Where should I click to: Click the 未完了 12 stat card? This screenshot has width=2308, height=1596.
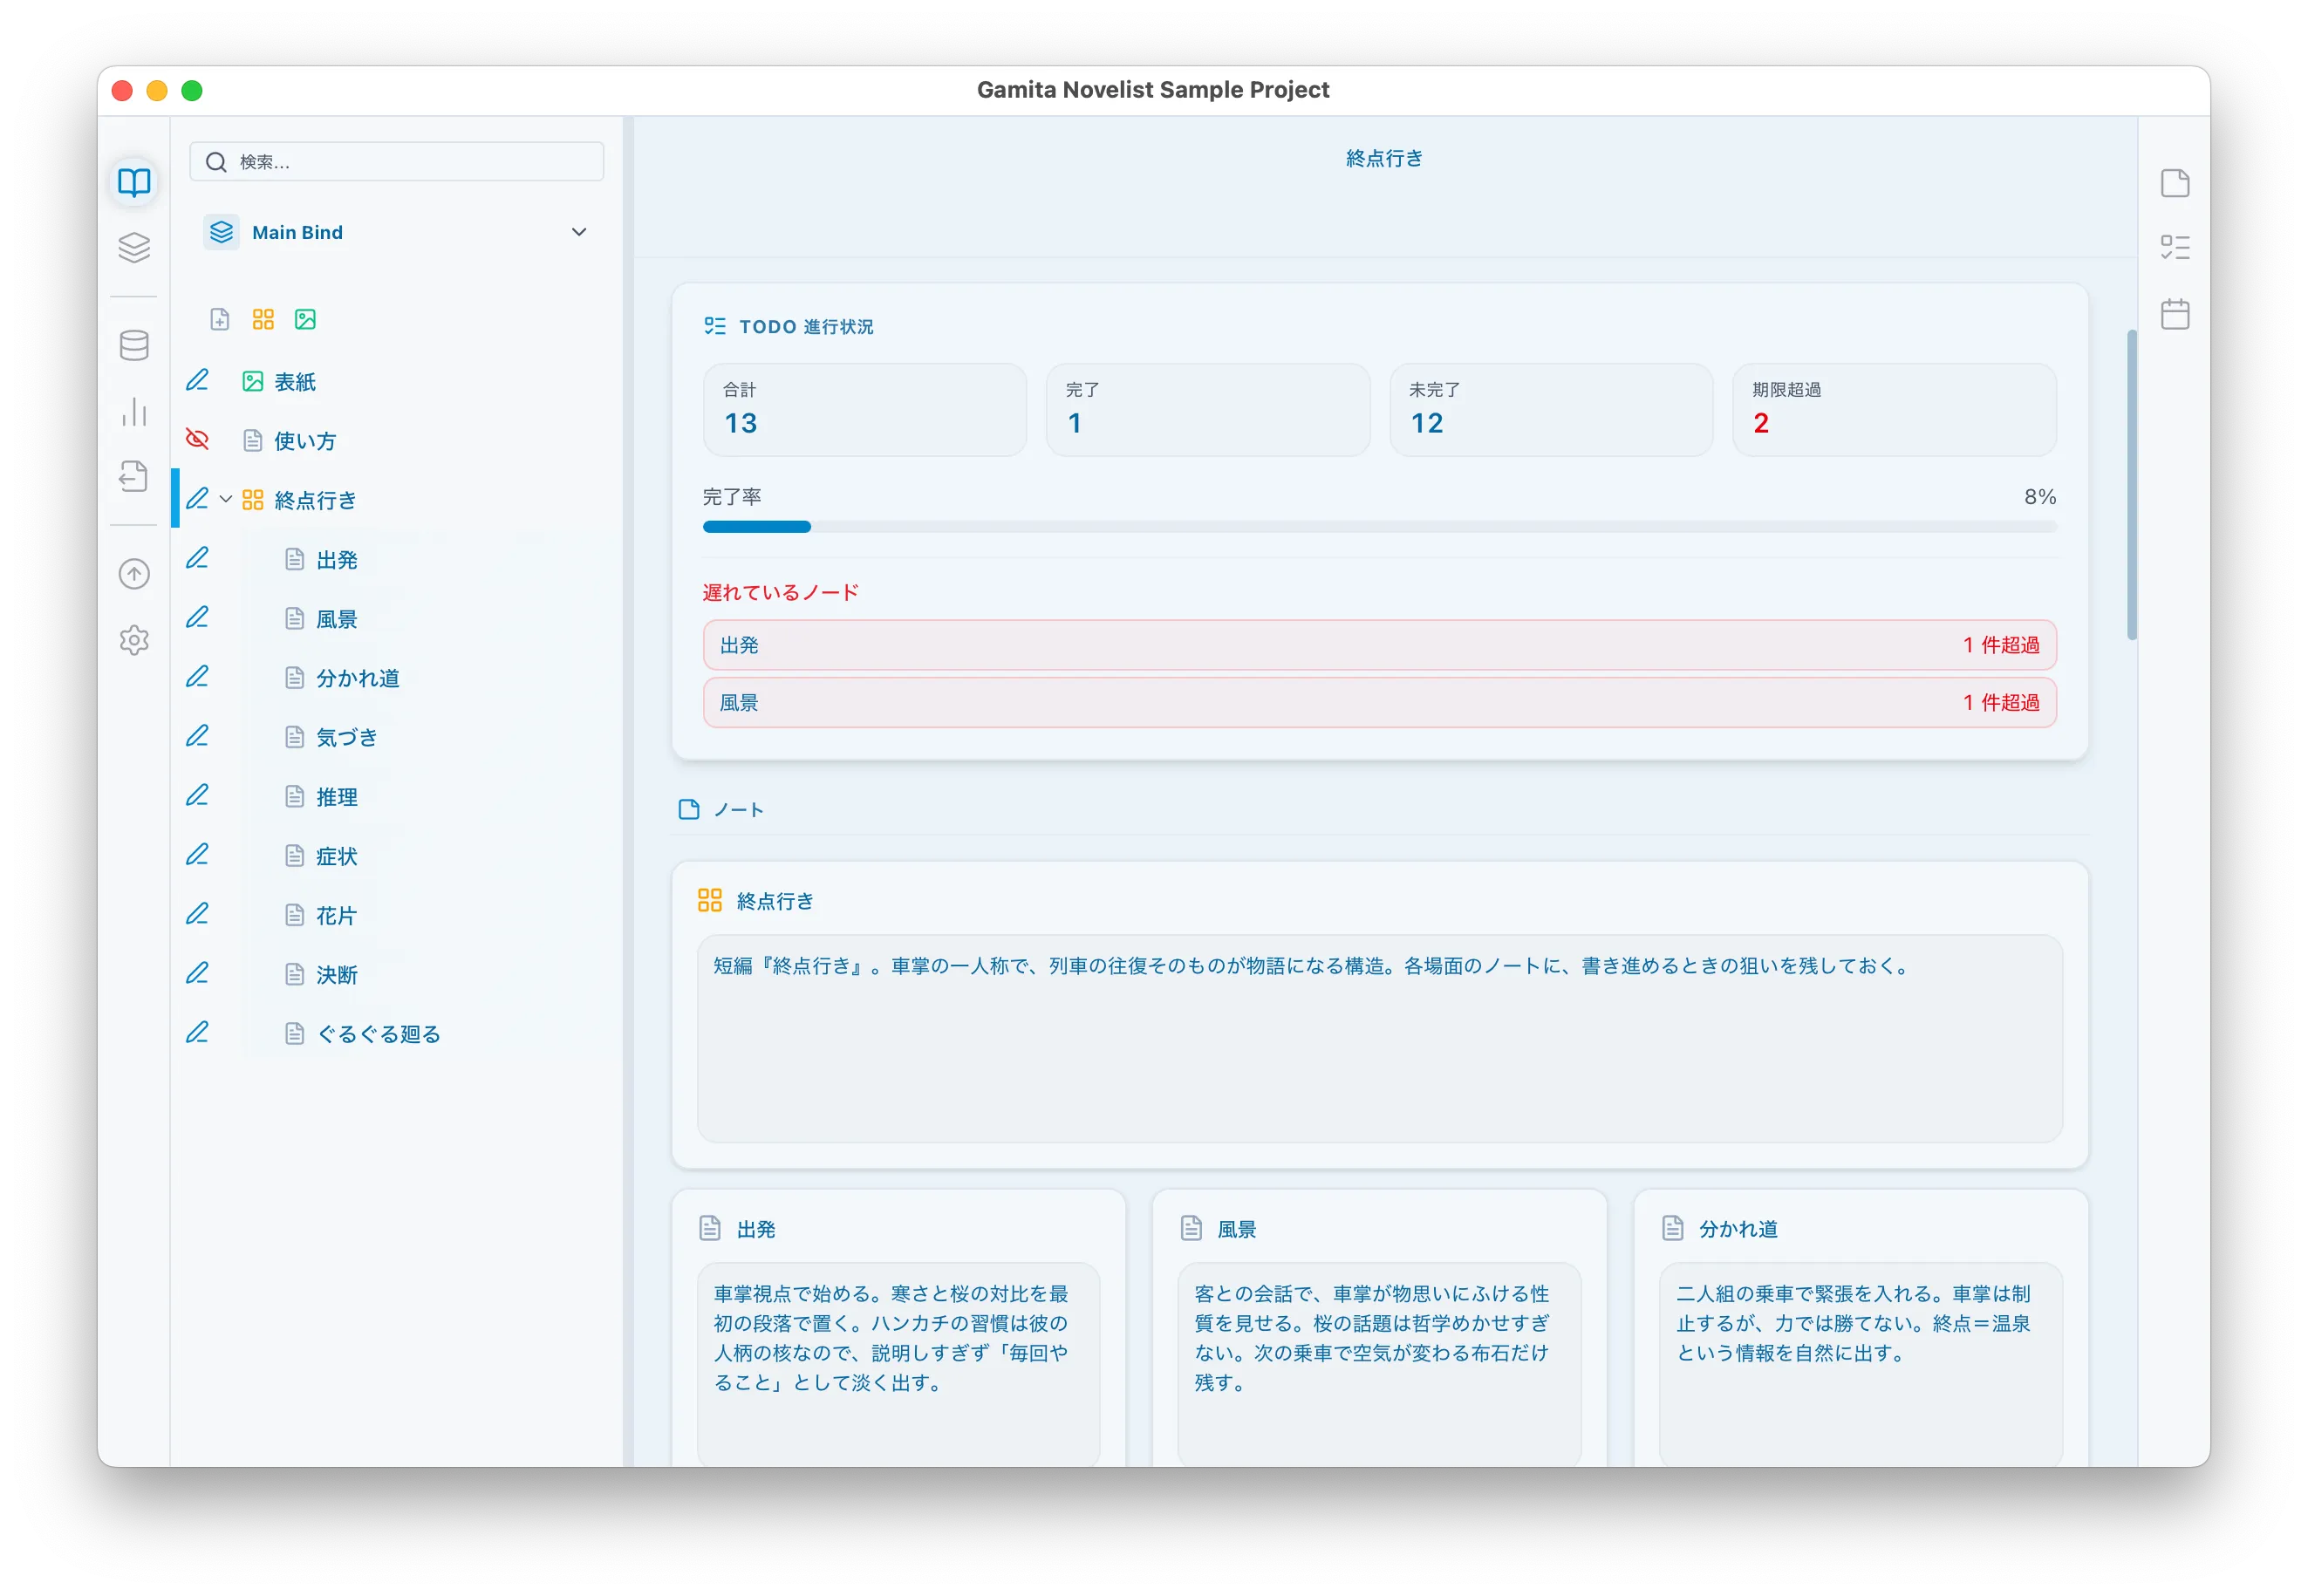point(1550,410)
